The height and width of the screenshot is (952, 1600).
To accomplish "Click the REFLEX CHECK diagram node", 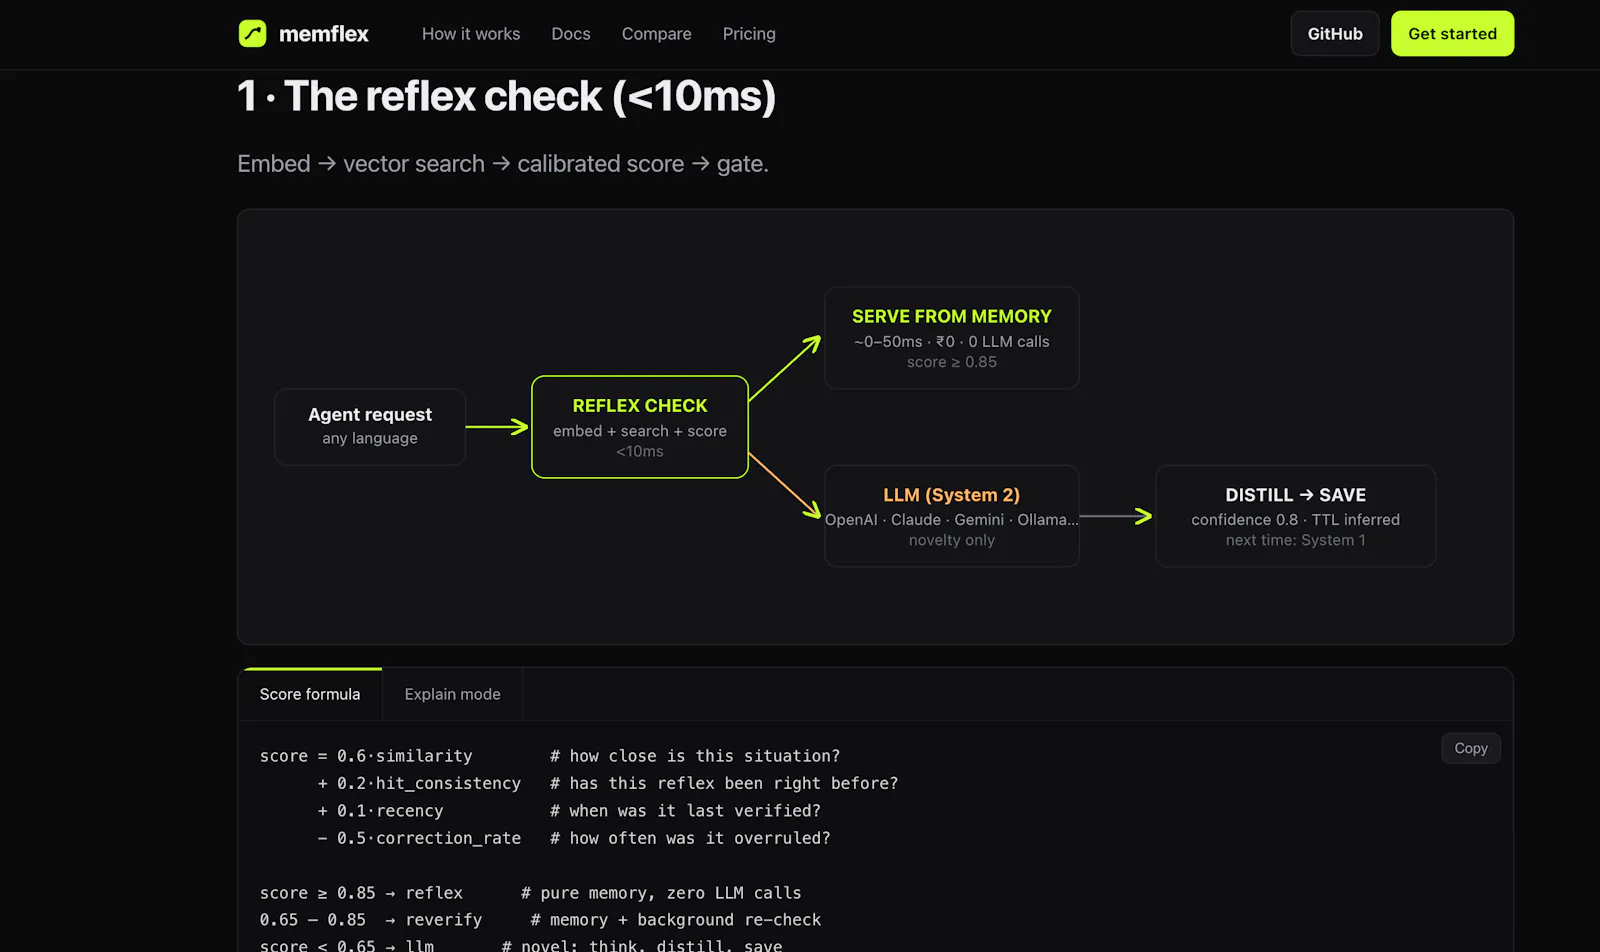I will point(640,427).
